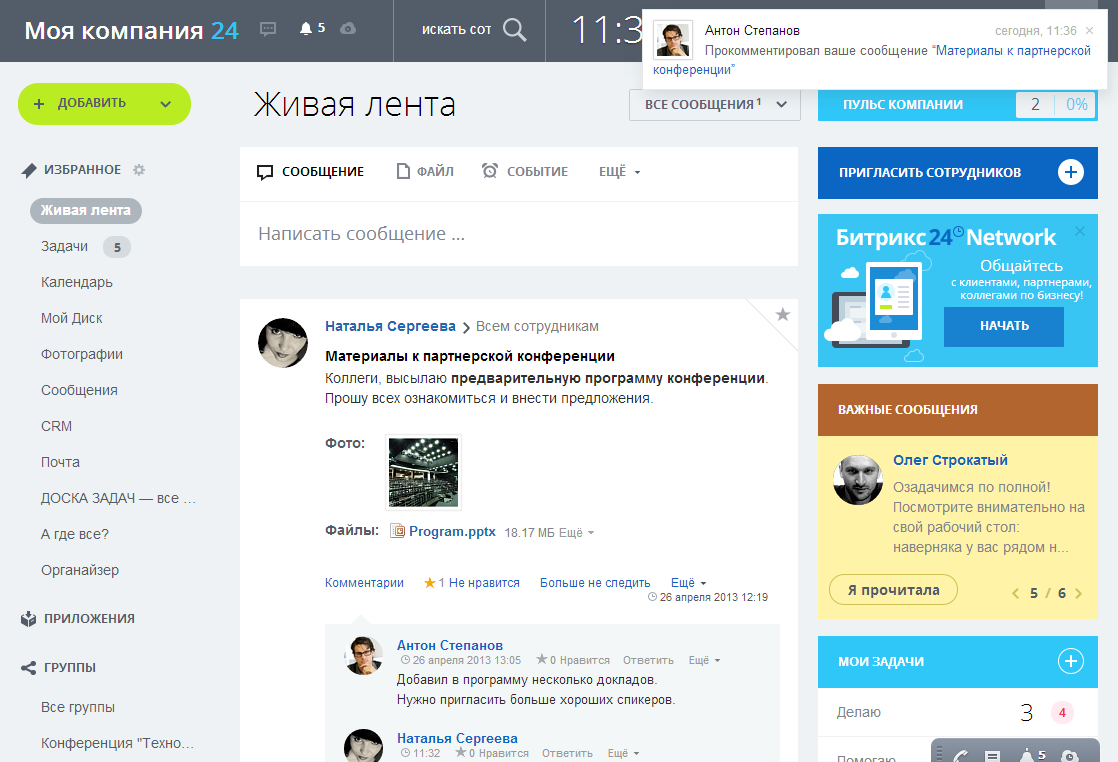Click Ответить on Антон Степанов's comment
Viewport: 1118px width, 762px height.
[x=648, y=660]
